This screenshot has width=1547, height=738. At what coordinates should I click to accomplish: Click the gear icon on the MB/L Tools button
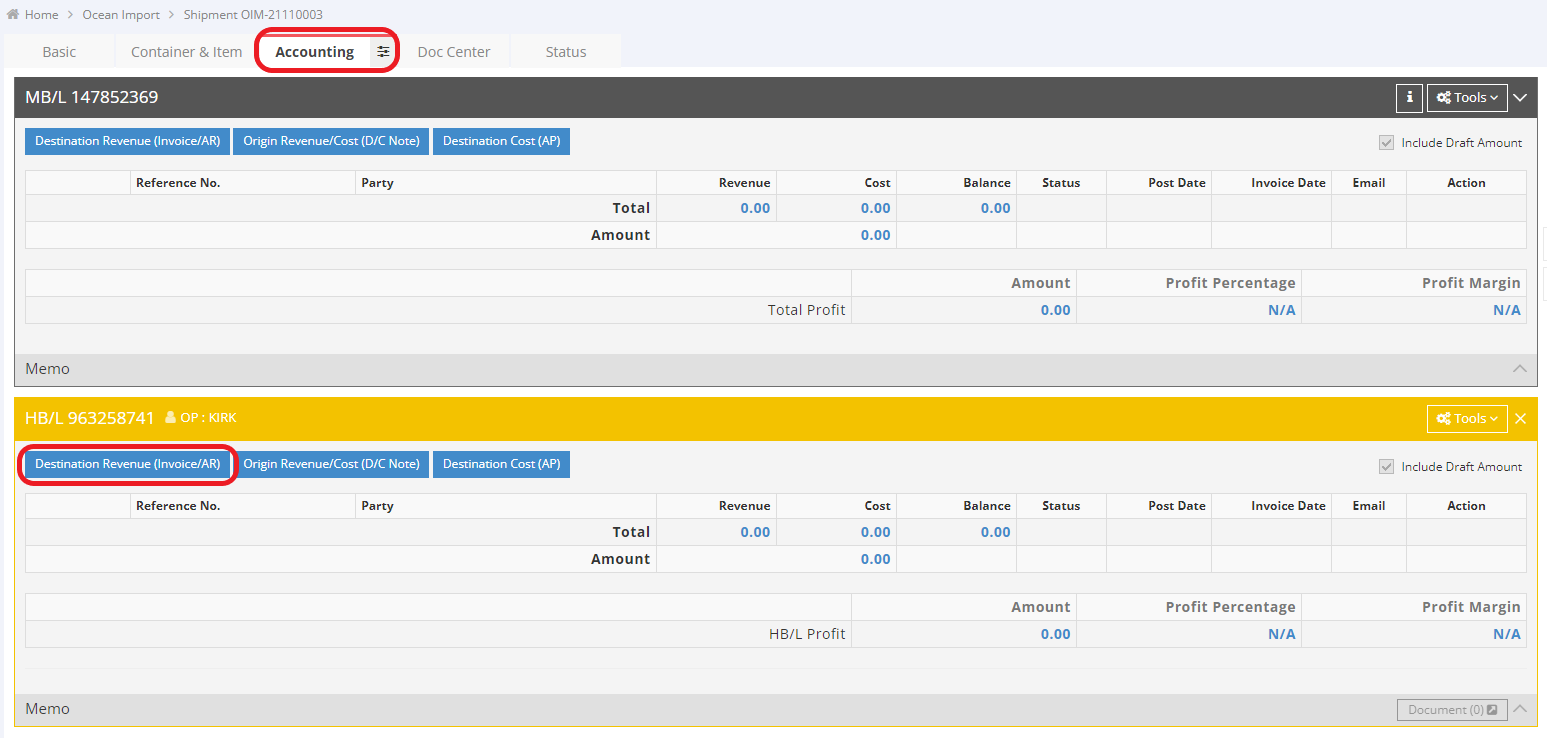(x=1442, y=97)
